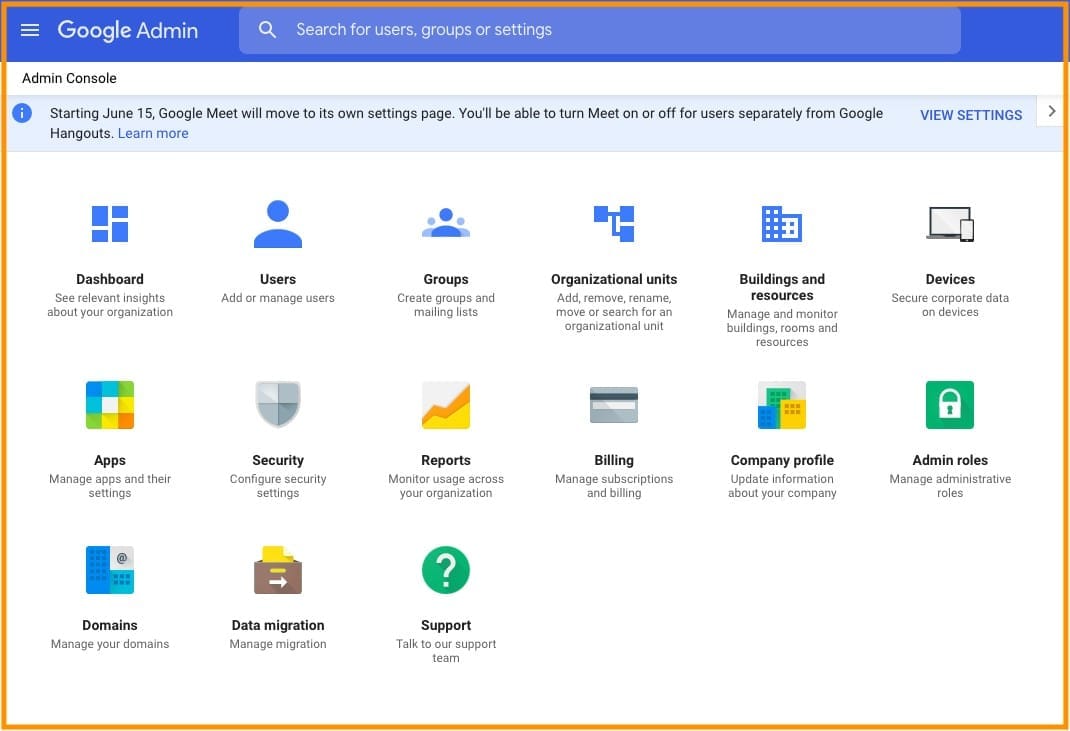Open the Reports chart icon
The height and width of the screenshot is (731, 1070).
point(446,405)
